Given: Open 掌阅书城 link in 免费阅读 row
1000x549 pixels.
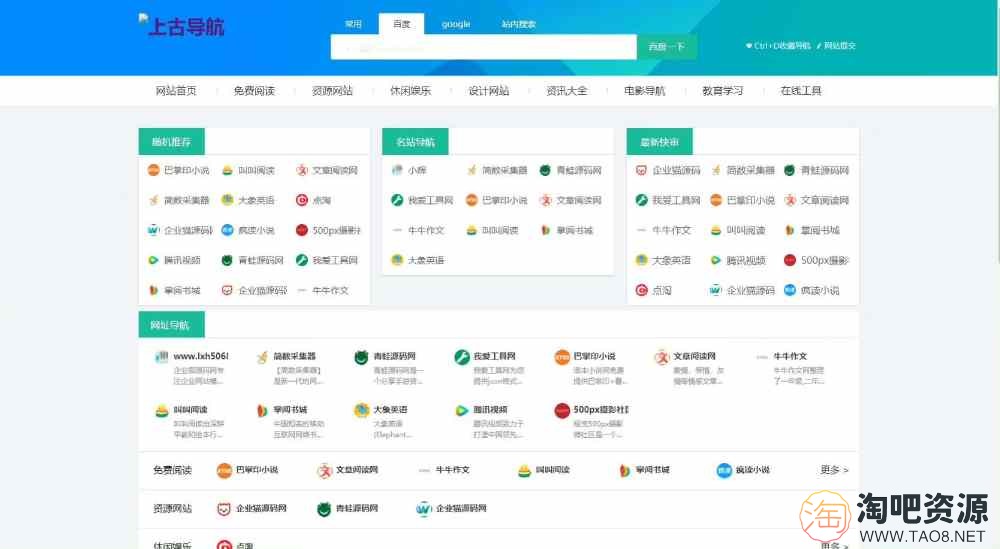Looking at the screenshot, I should [x=652, y=470].
